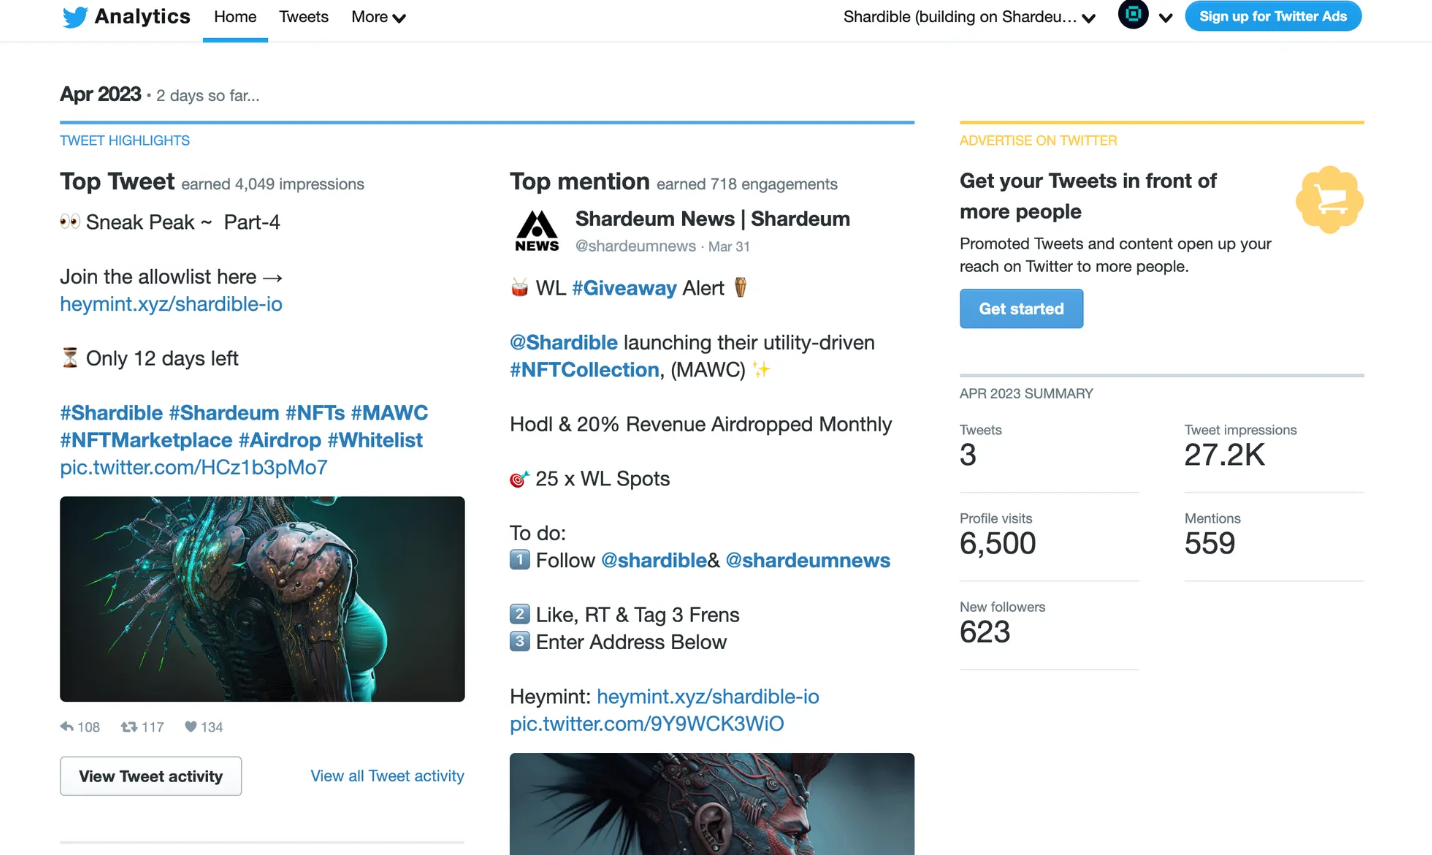Click the #NFTs hashtag
Image resolution: width=1432 pixels, height=855 pixels.
tap(315, 413)
